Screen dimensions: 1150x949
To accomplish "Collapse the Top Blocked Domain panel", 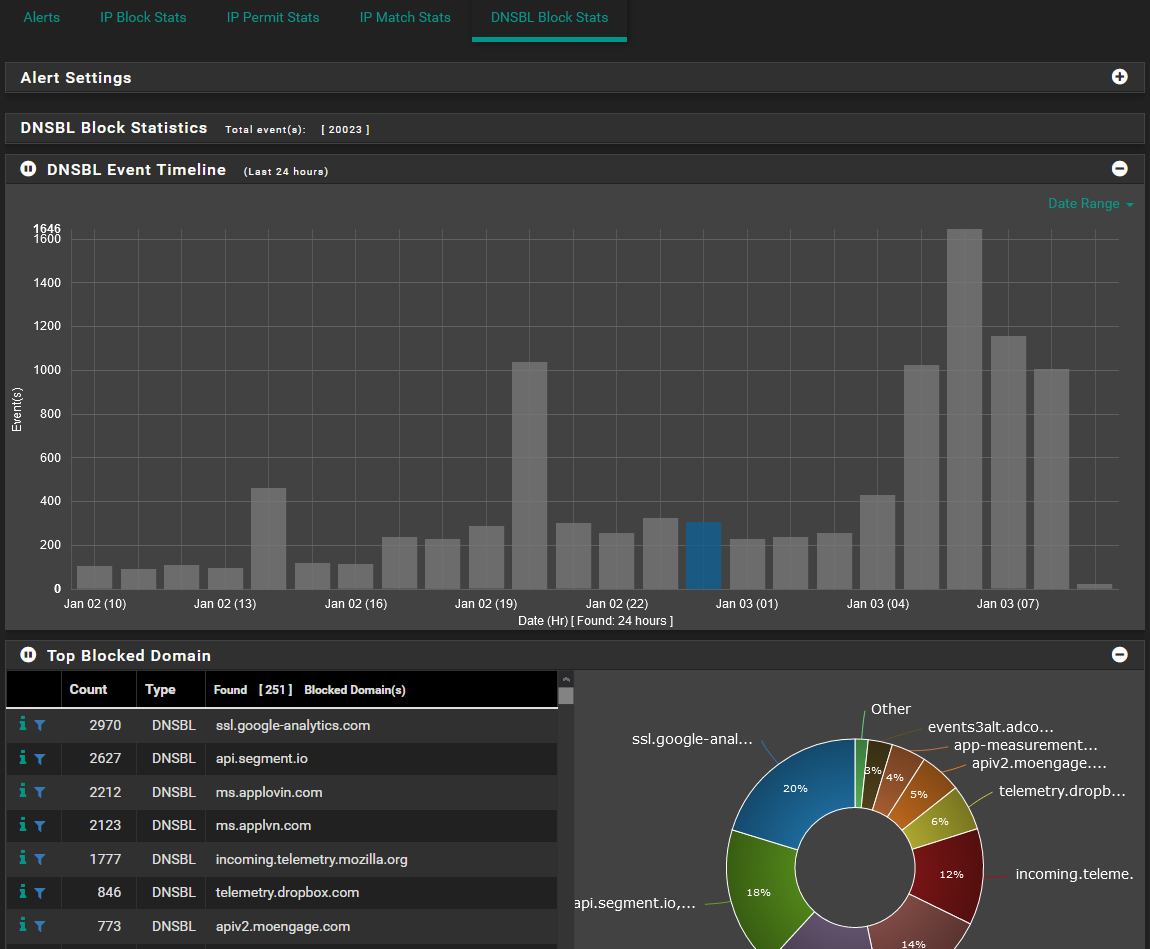I will coord(1119,655).
